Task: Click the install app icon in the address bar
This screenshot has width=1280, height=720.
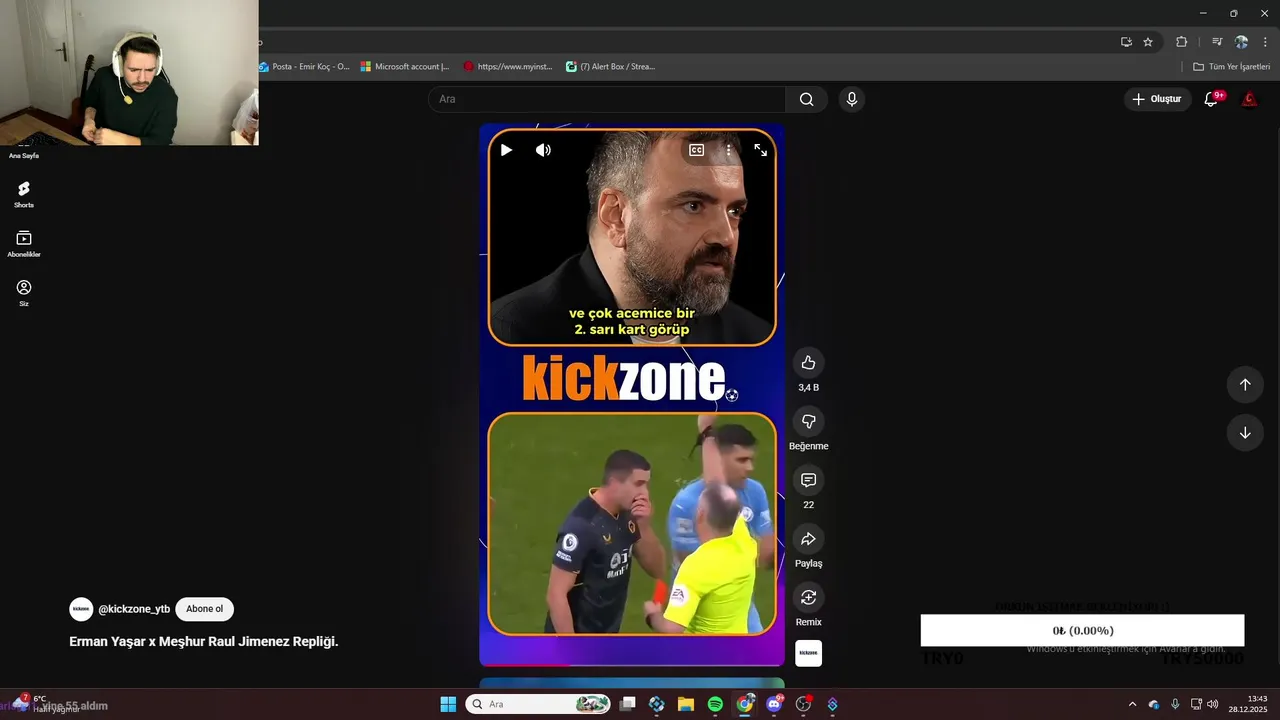Action: pos(1126,42)
